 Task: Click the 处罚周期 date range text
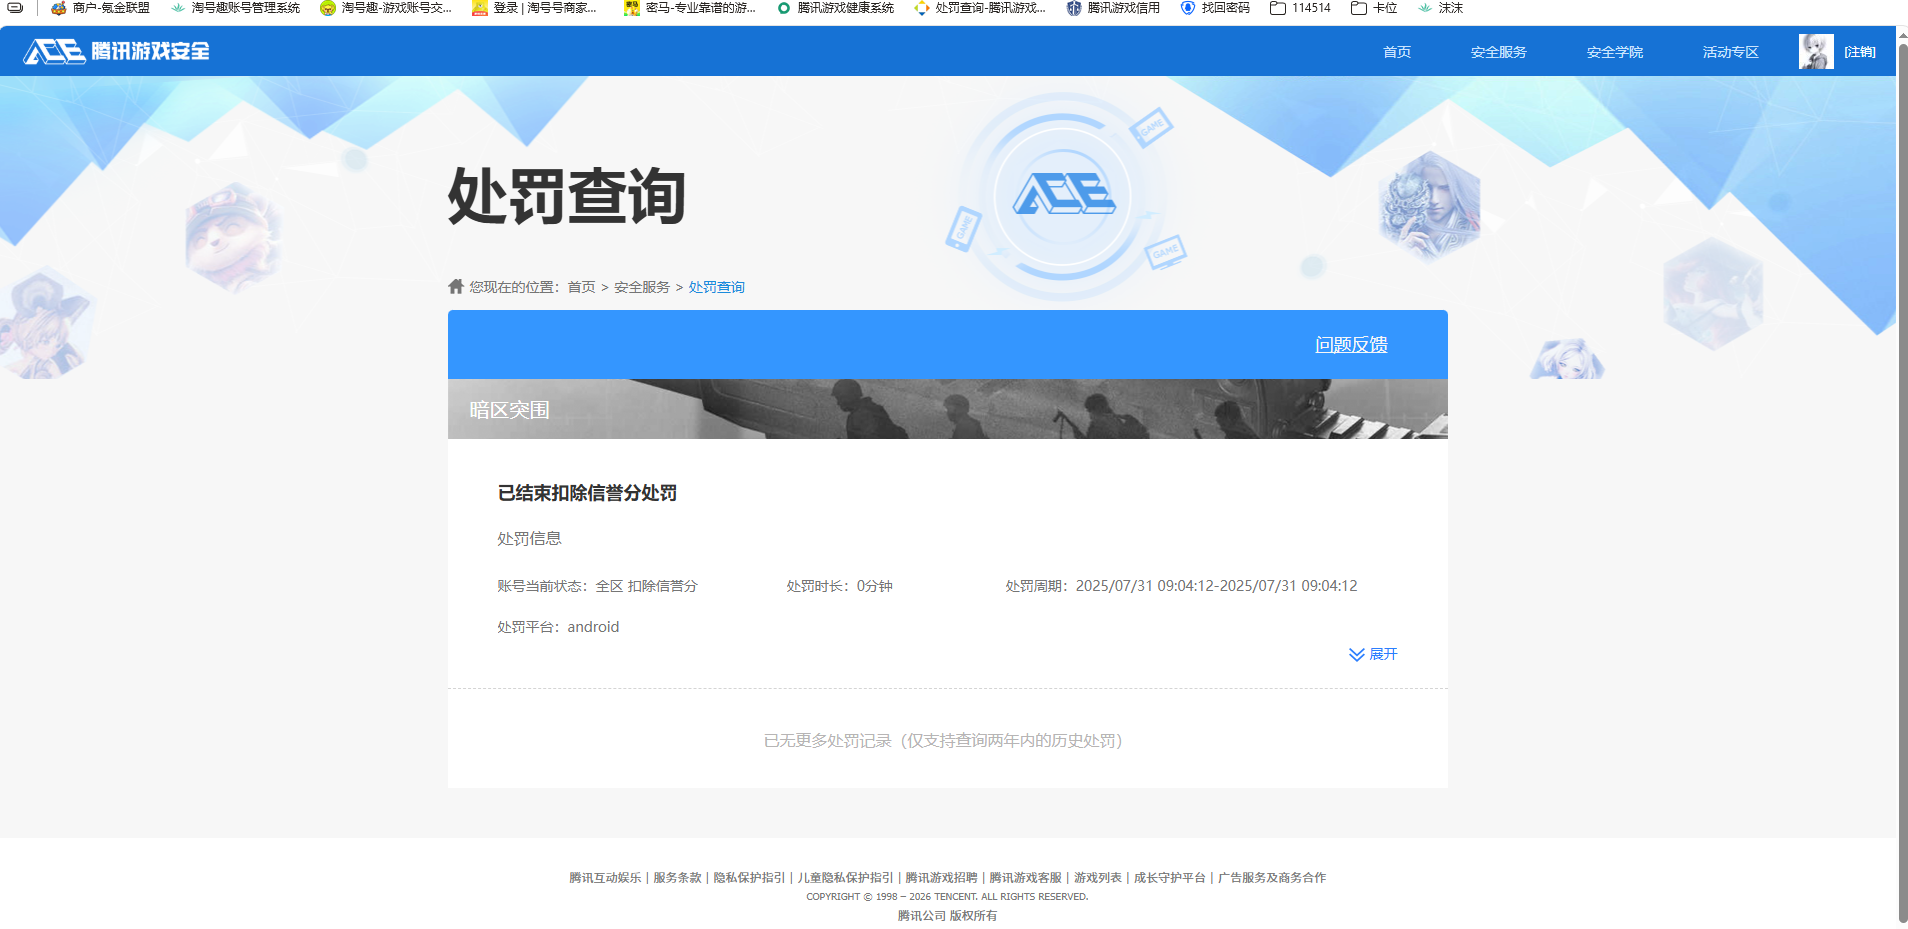tap(1181, 586)
